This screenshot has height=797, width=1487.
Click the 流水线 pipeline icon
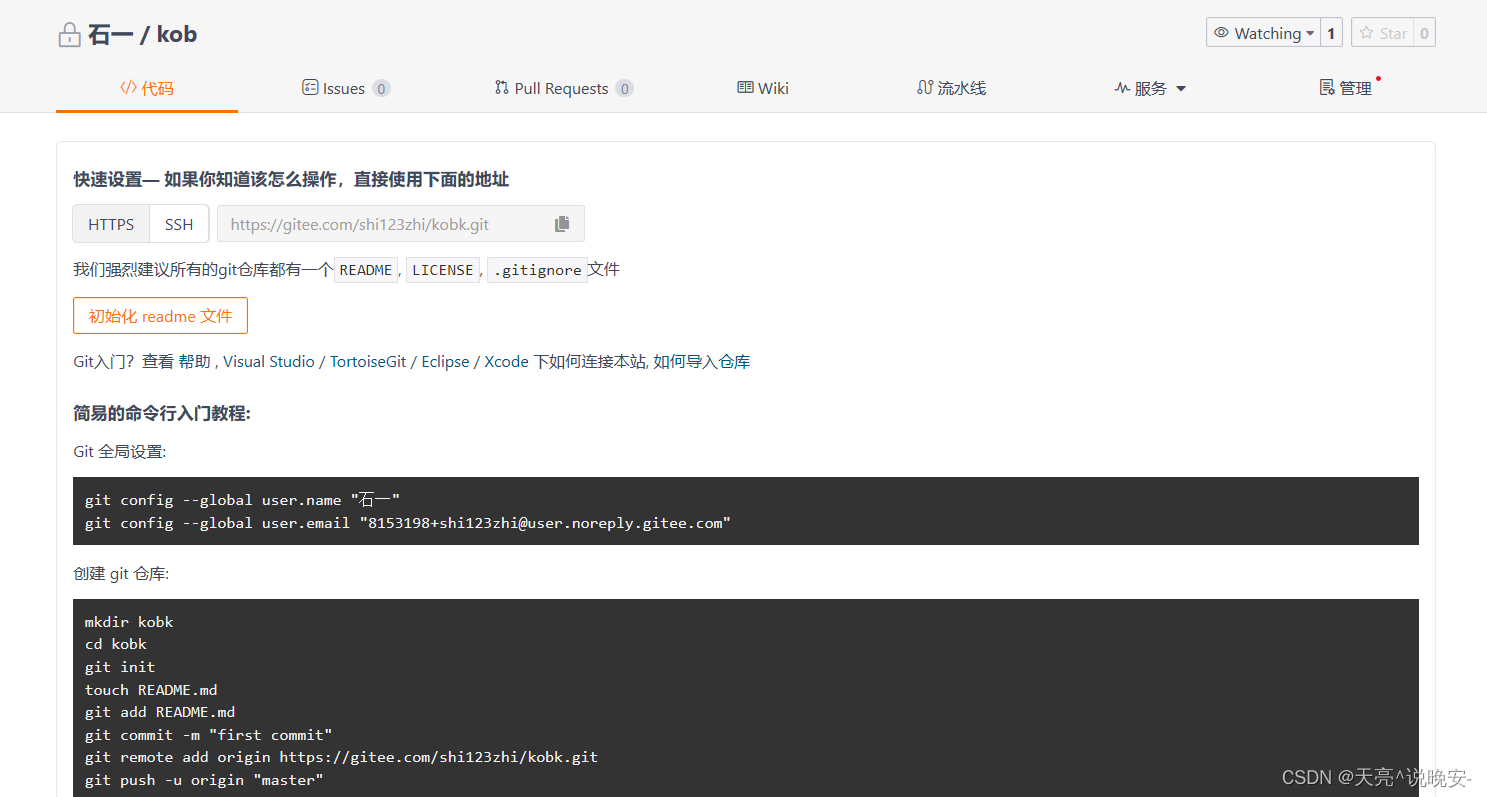point(925,88)
